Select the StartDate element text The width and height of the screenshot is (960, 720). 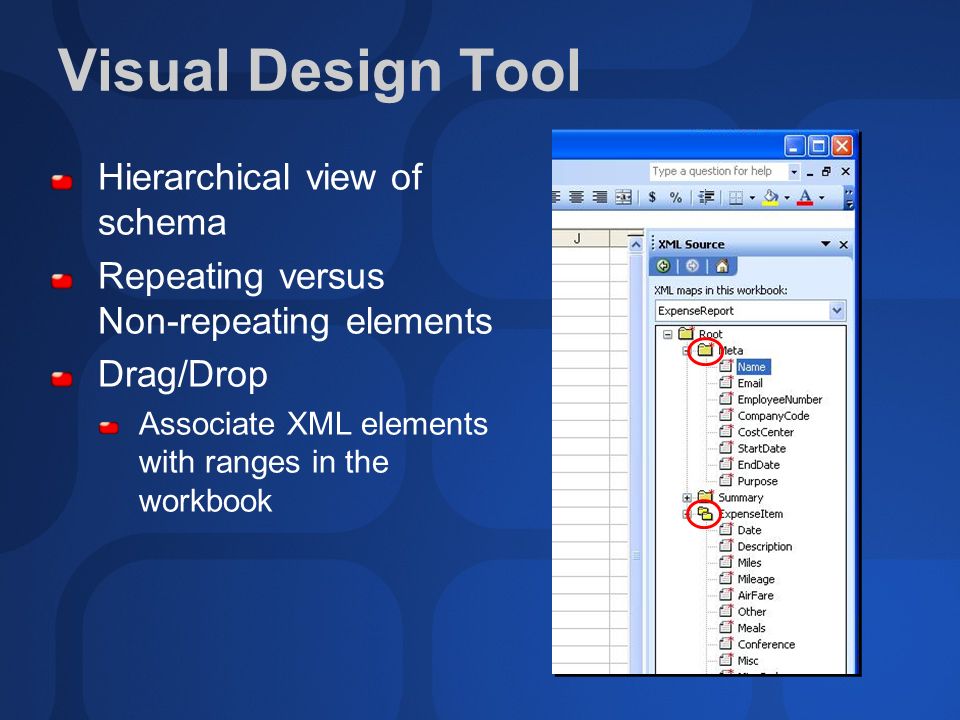click(762, 448)
